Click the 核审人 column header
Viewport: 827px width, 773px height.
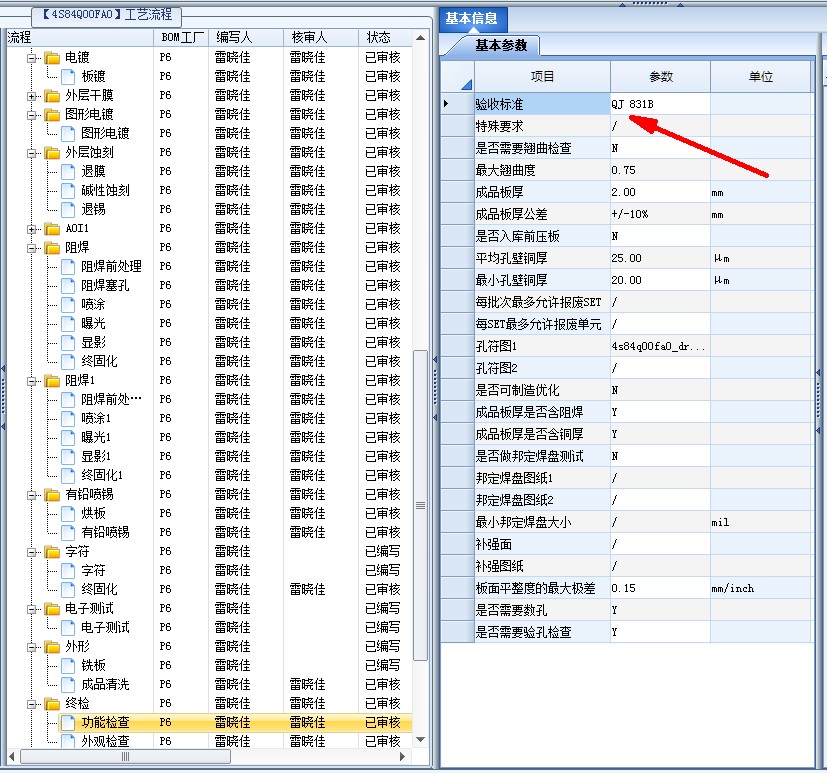321,37
